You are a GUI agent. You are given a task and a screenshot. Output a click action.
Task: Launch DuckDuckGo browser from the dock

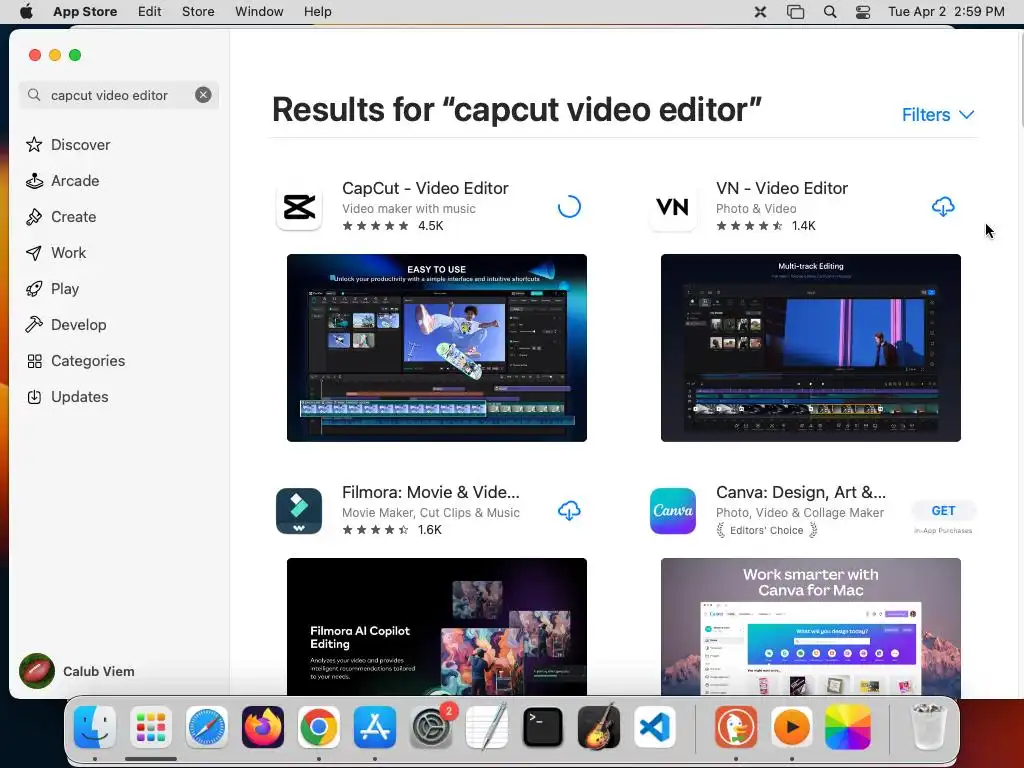(736, 727)
